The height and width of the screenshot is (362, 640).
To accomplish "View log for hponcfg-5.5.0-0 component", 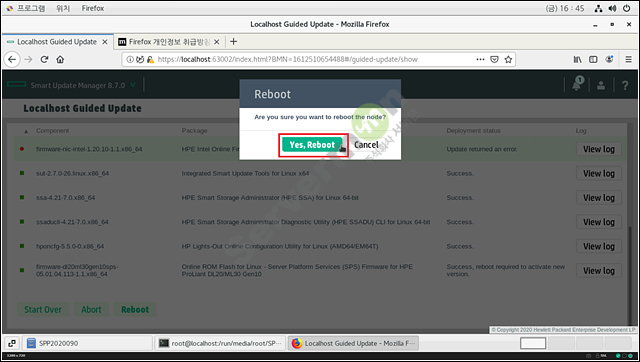I will pos(599,247).
